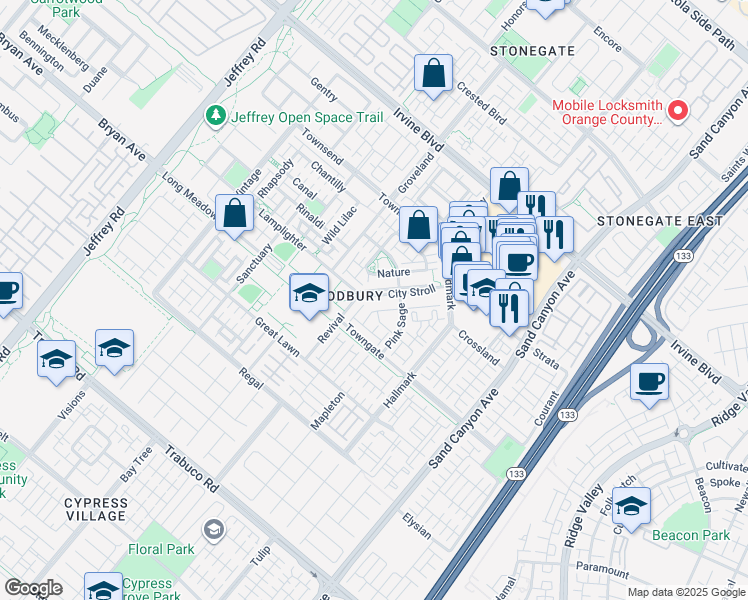Click the CYPRESS VILLAGE neighborhood label
Image resolution: width=748 pixels, height=600 pixels.
96,509
